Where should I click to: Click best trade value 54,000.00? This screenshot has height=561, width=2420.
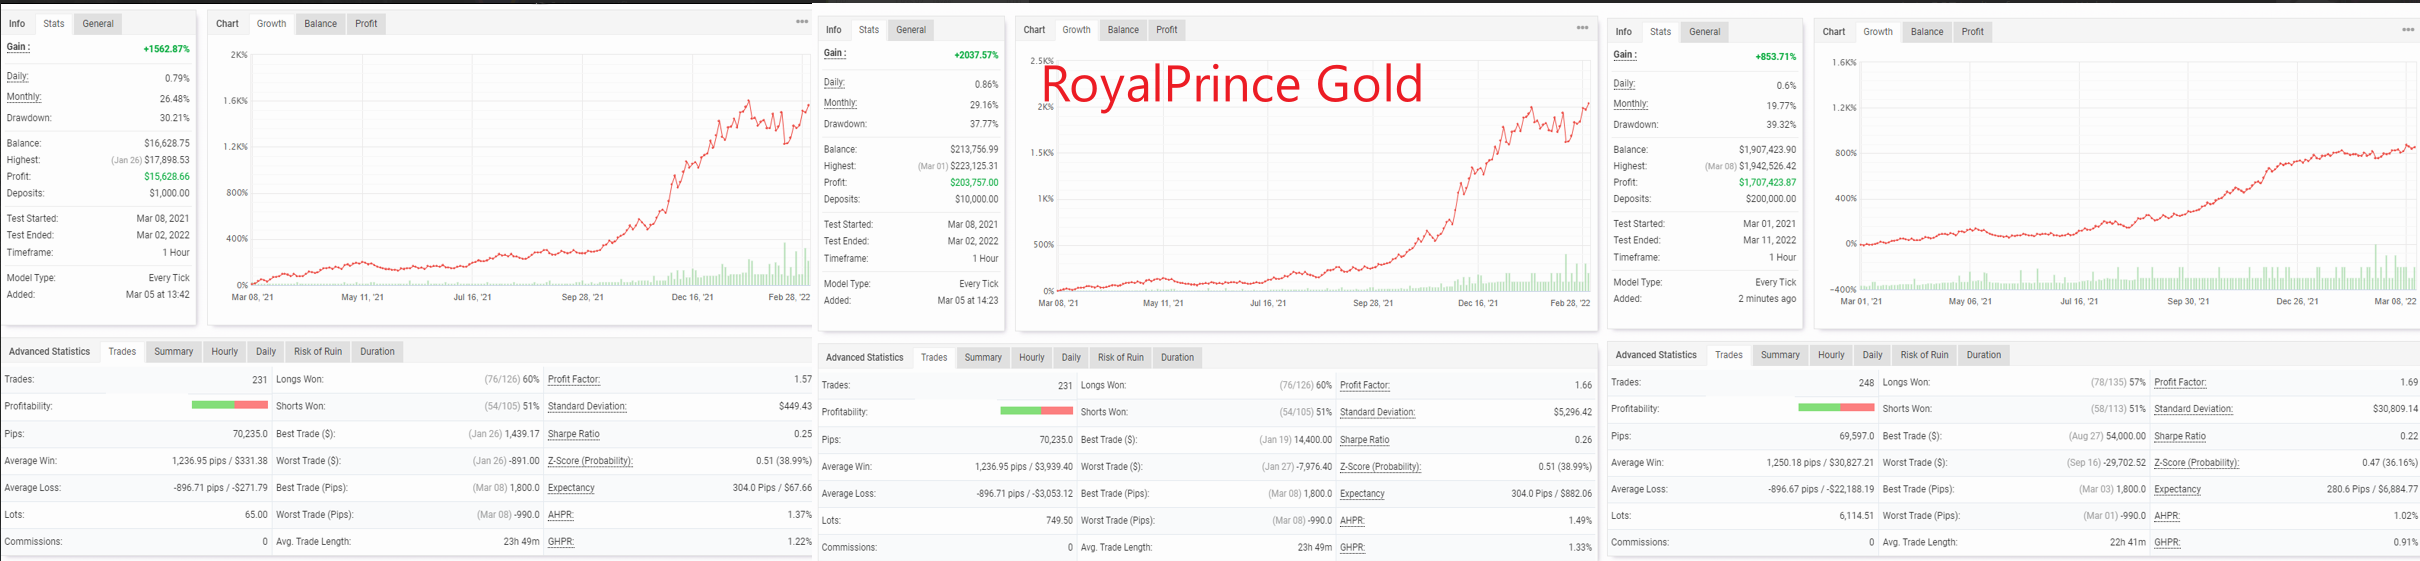[2122, 436]
